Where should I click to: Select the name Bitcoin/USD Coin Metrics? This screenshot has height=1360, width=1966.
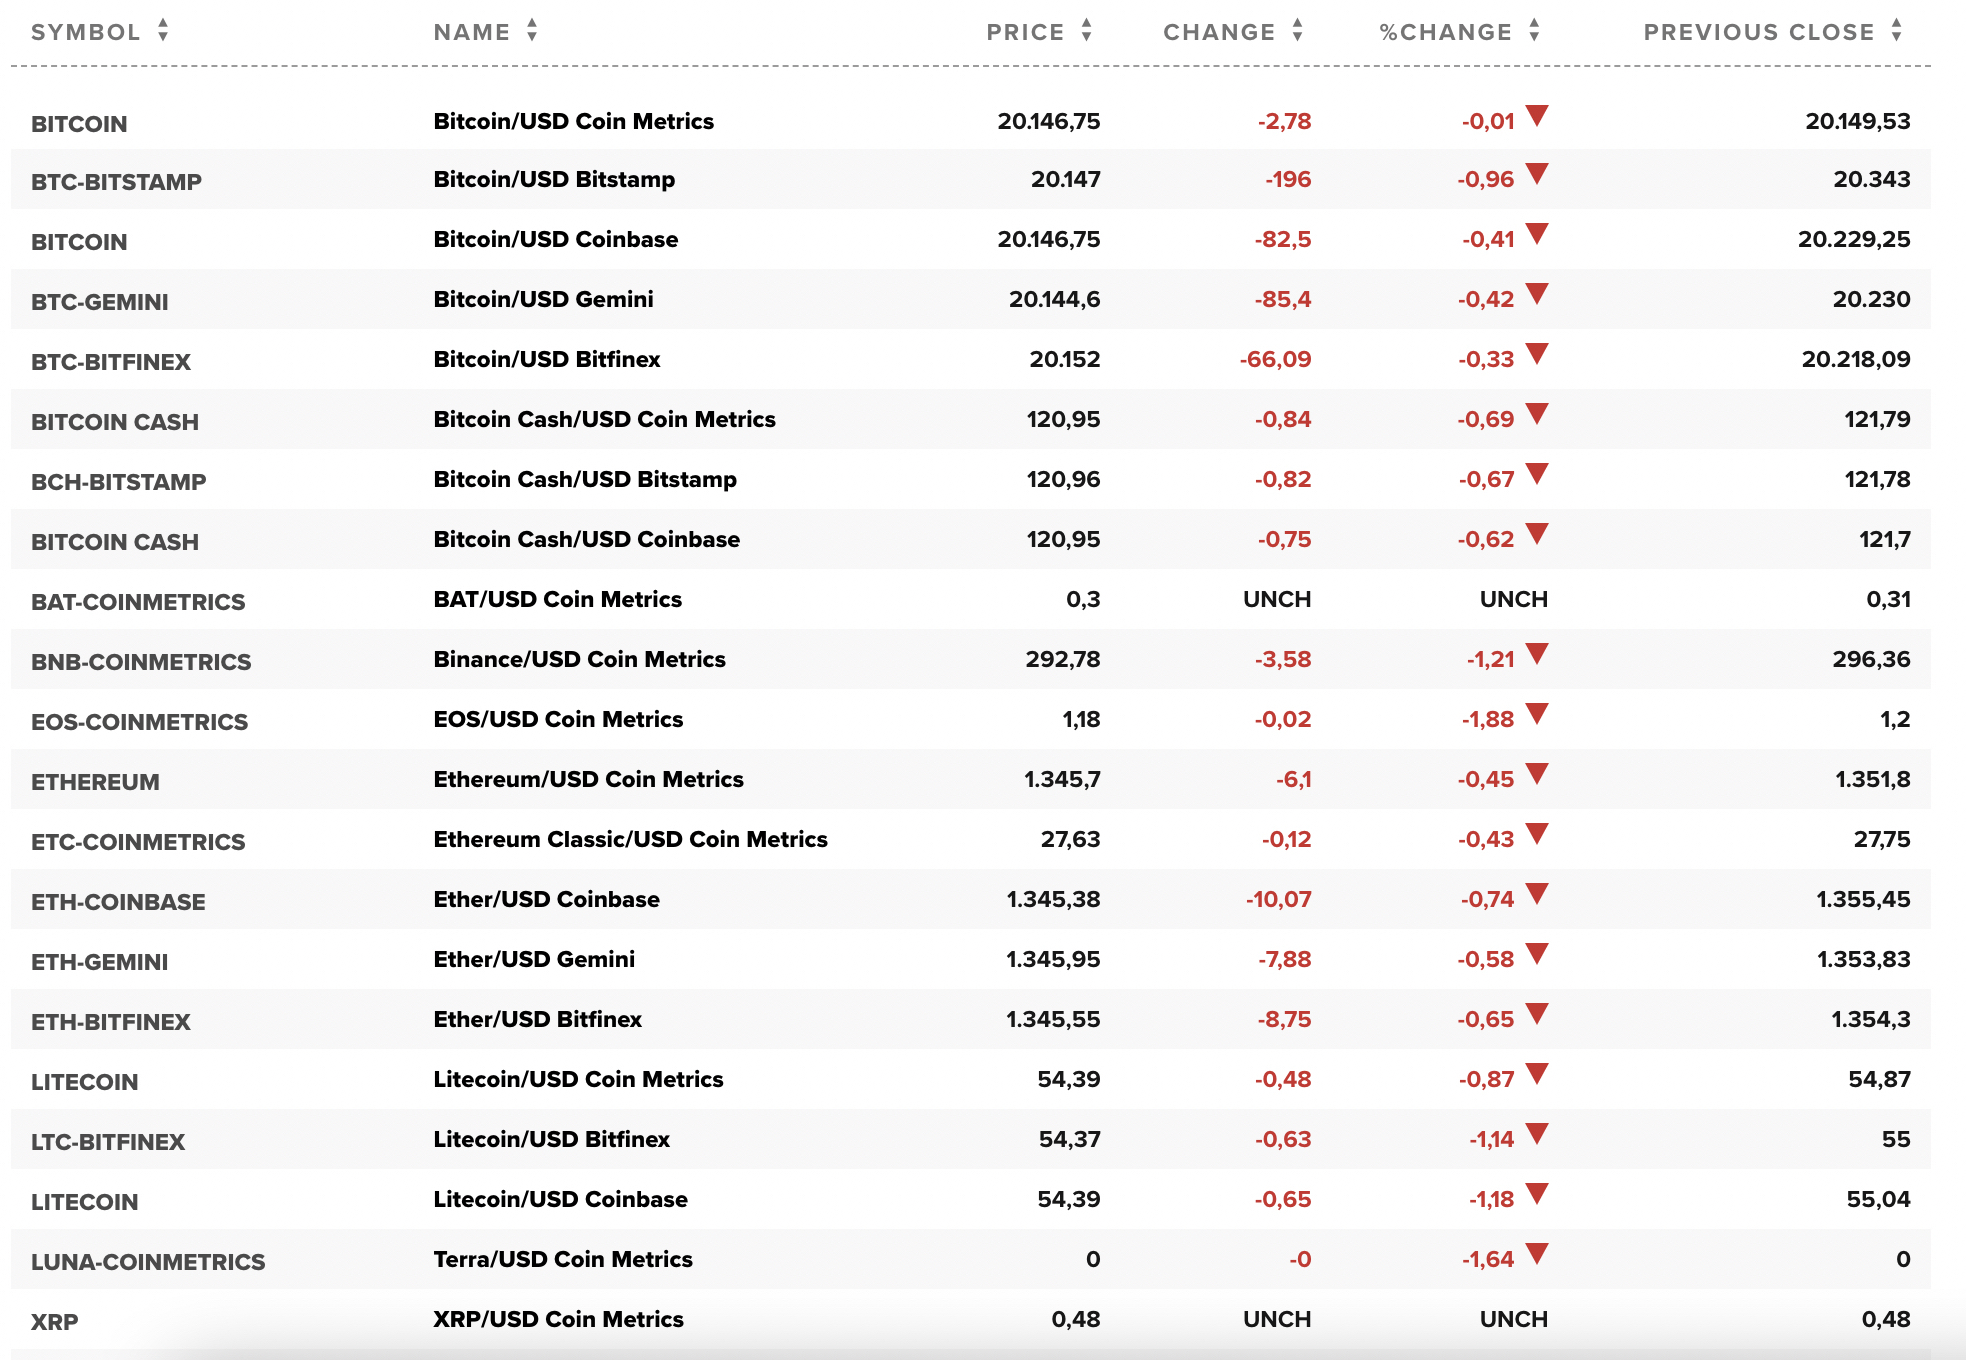click(574, 121)
